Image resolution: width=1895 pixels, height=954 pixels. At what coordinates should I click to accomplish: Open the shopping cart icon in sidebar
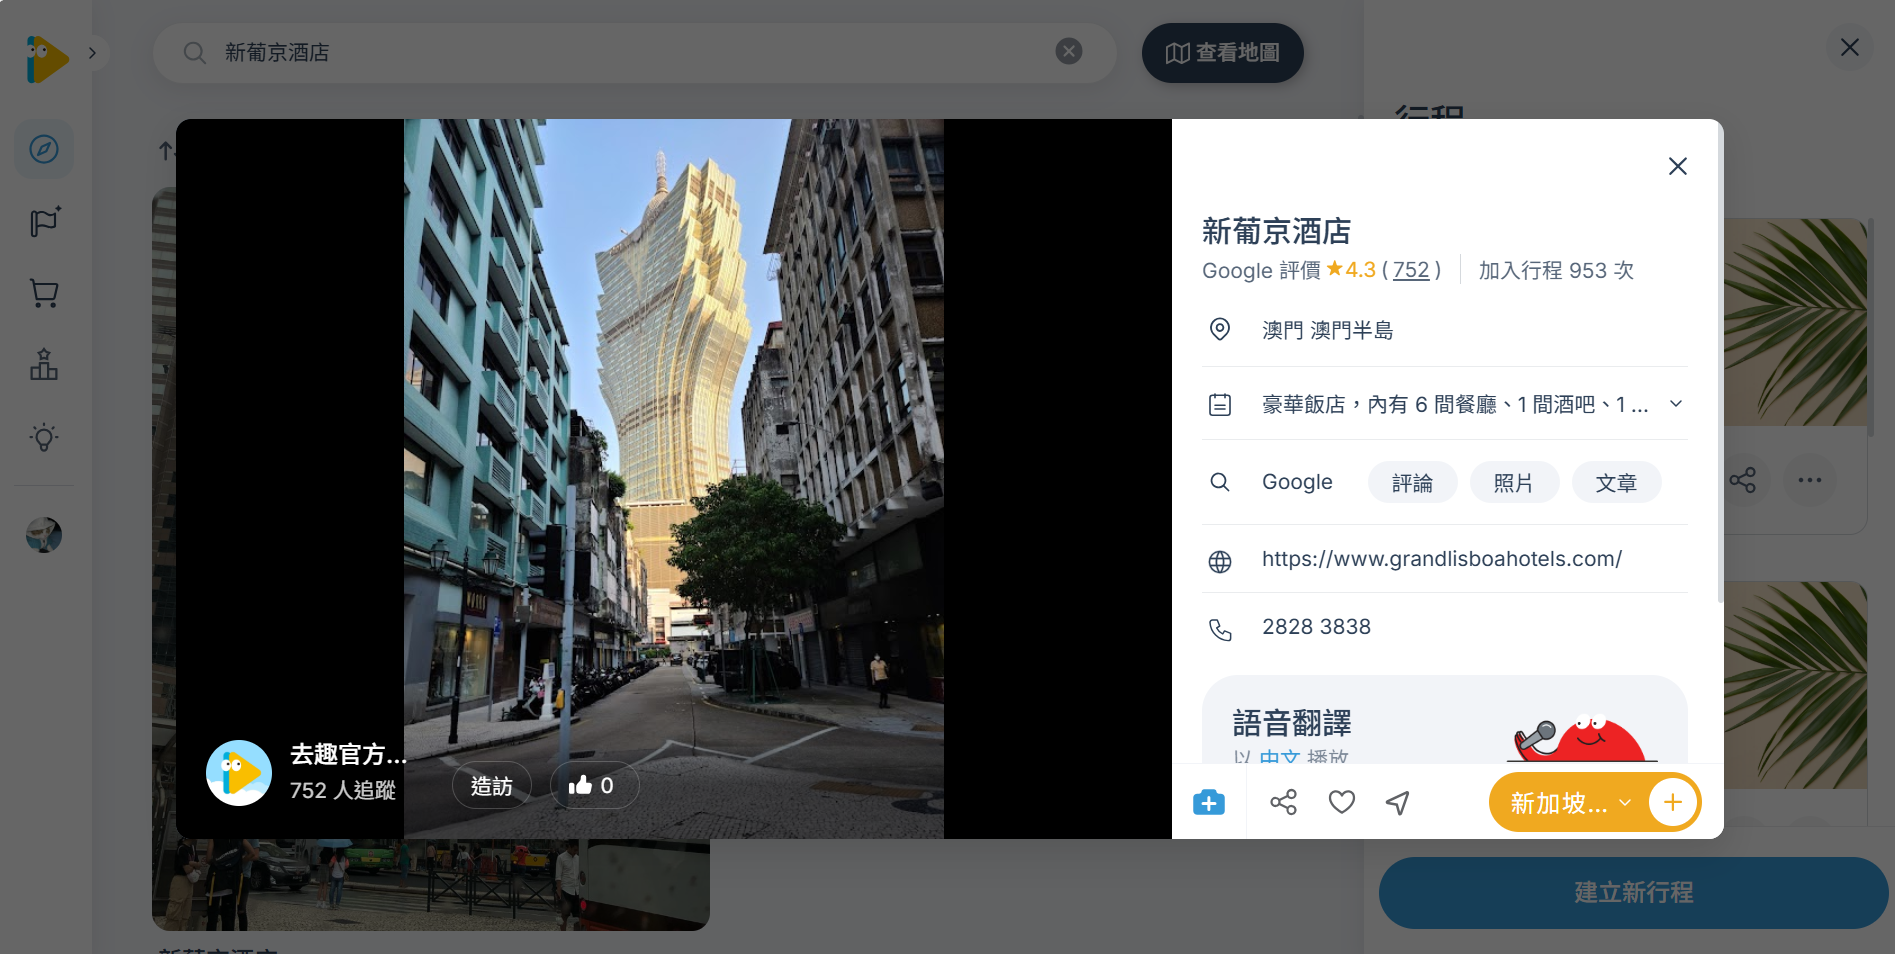(x=44, y=293)
